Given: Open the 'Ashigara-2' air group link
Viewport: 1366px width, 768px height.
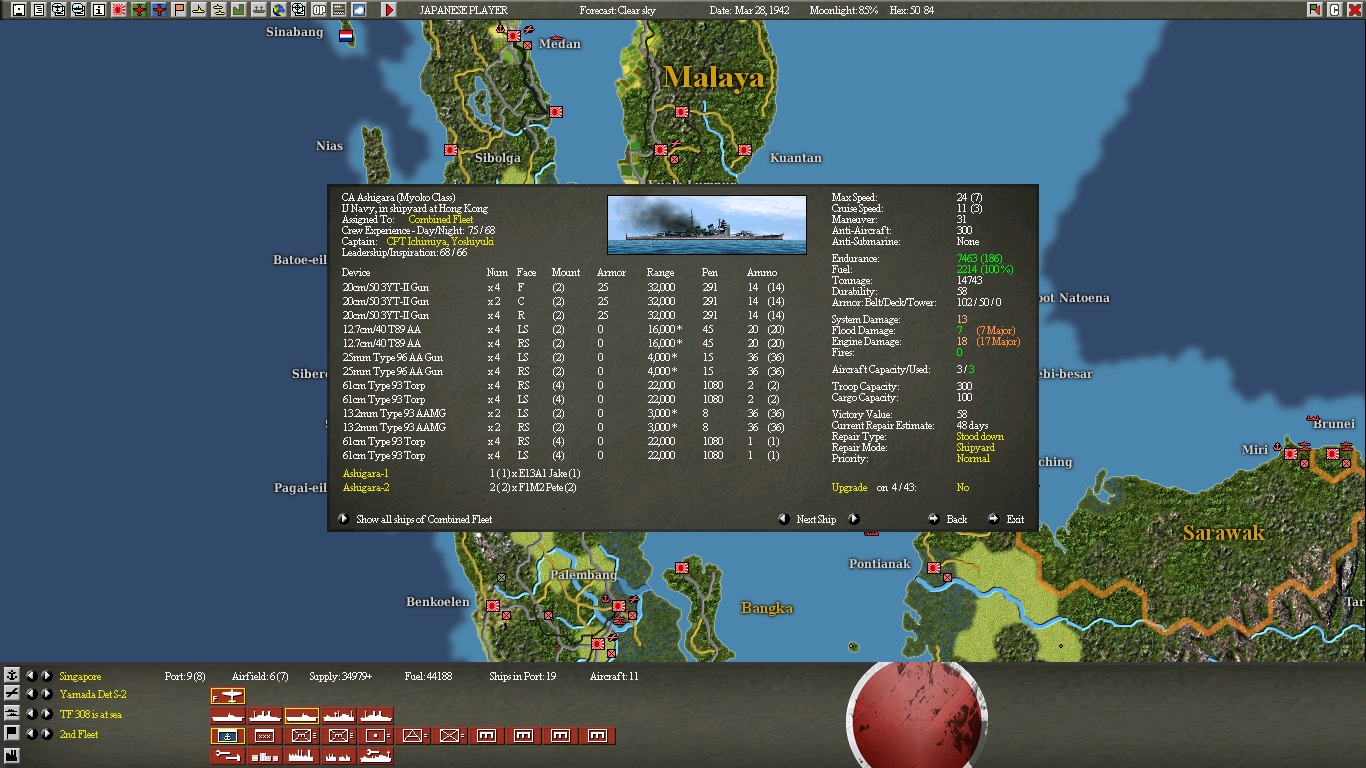Looking at the screenshot, I should 366,488.
